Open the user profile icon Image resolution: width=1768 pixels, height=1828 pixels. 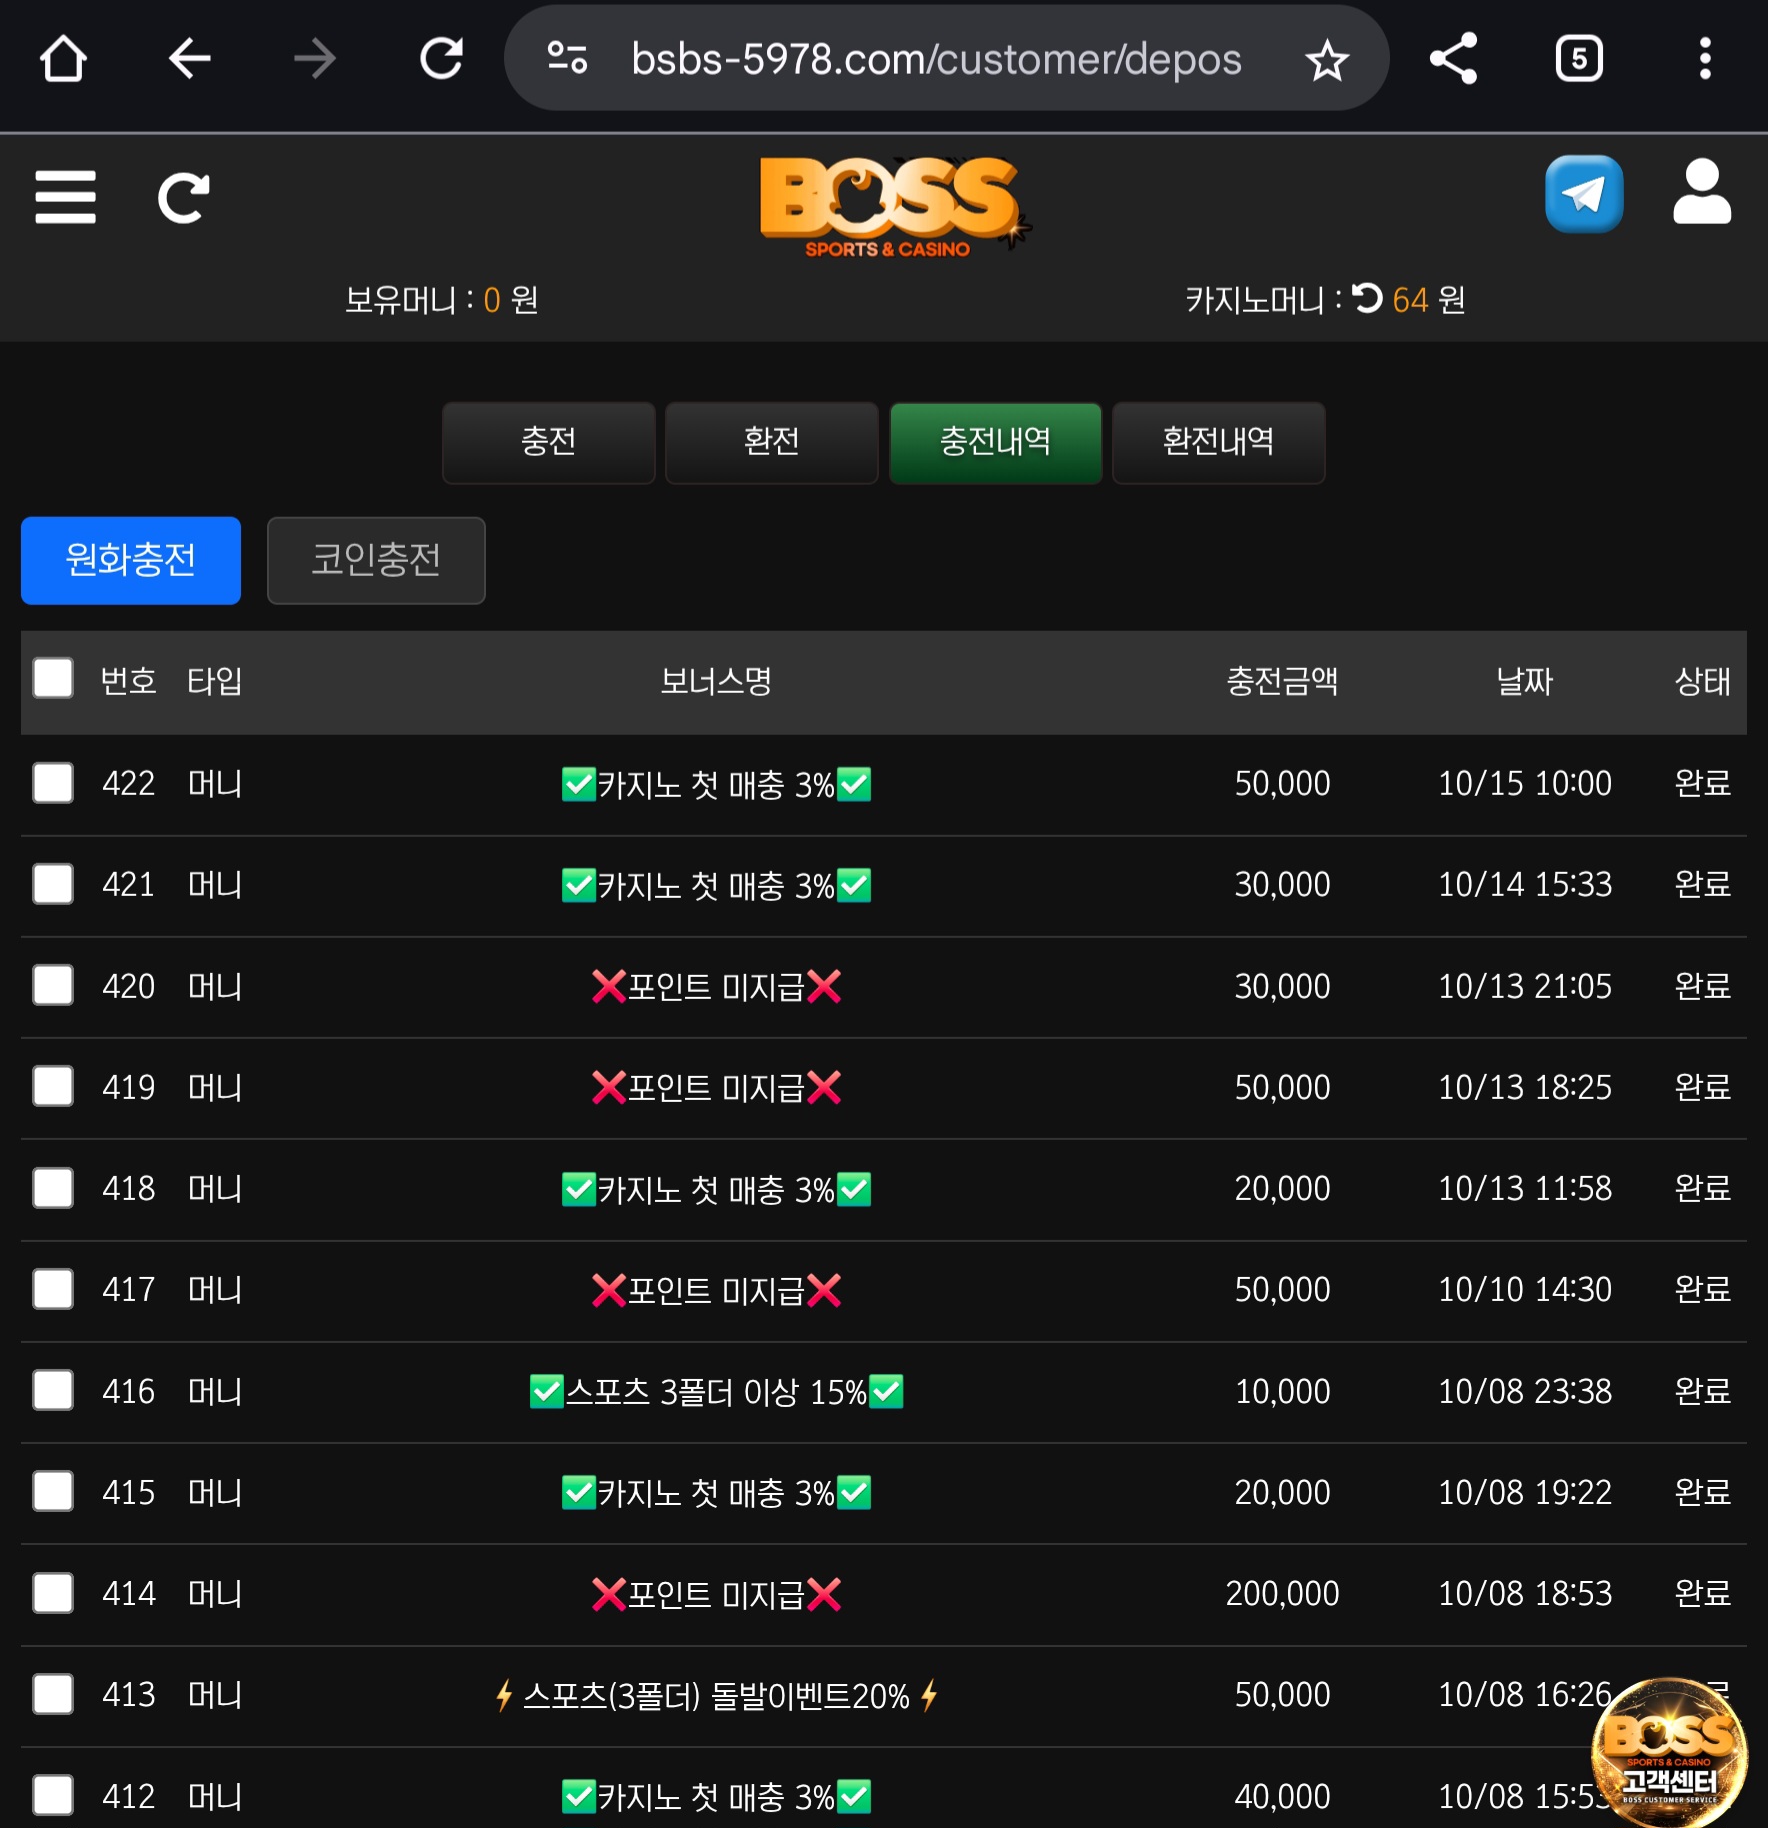point(1701,192)
